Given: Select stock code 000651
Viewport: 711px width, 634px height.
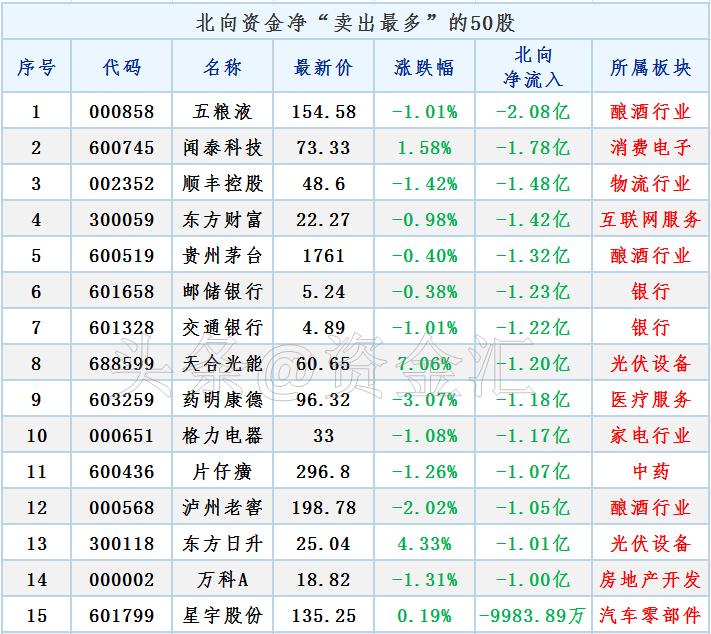Looking at the screenshot, I should pos(122,435).
